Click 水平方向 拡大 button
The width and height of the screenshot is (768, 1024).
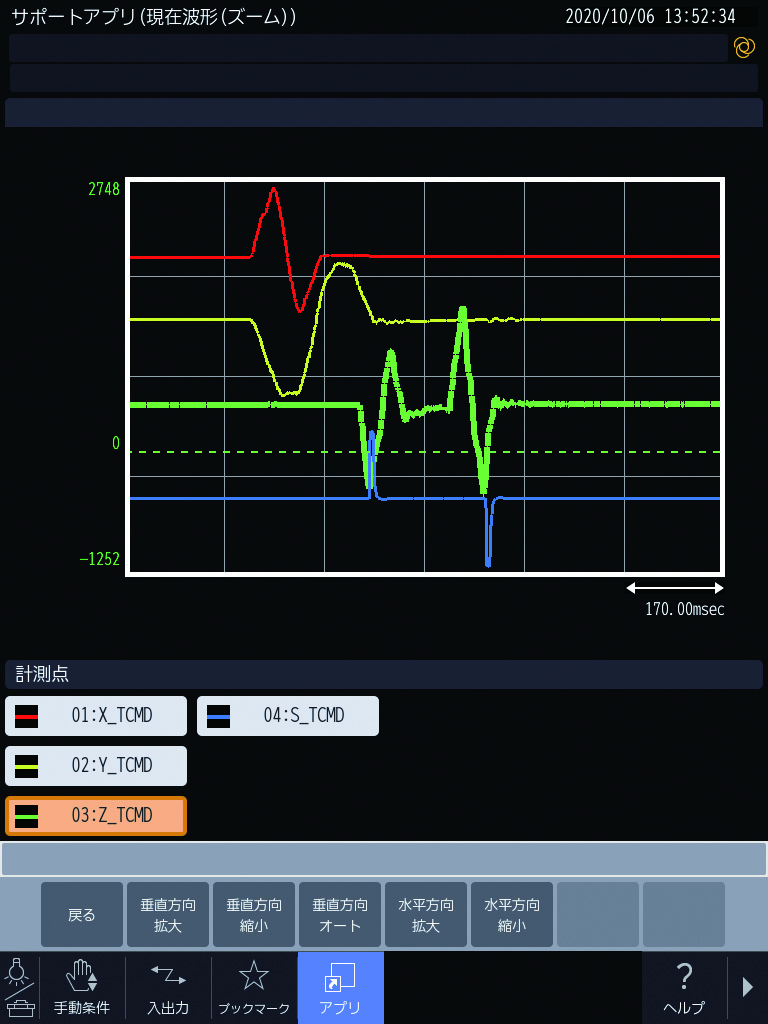point(426,914)
